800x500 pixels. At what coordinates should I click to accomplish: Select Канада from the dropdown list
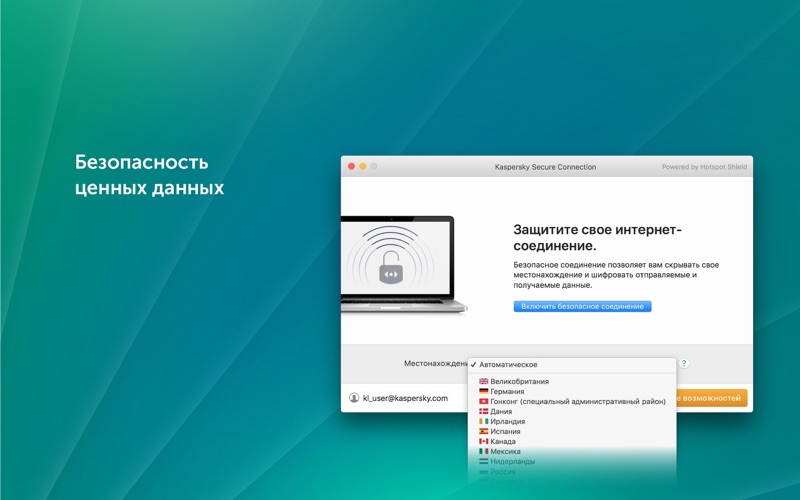click(x=572, y=441)
